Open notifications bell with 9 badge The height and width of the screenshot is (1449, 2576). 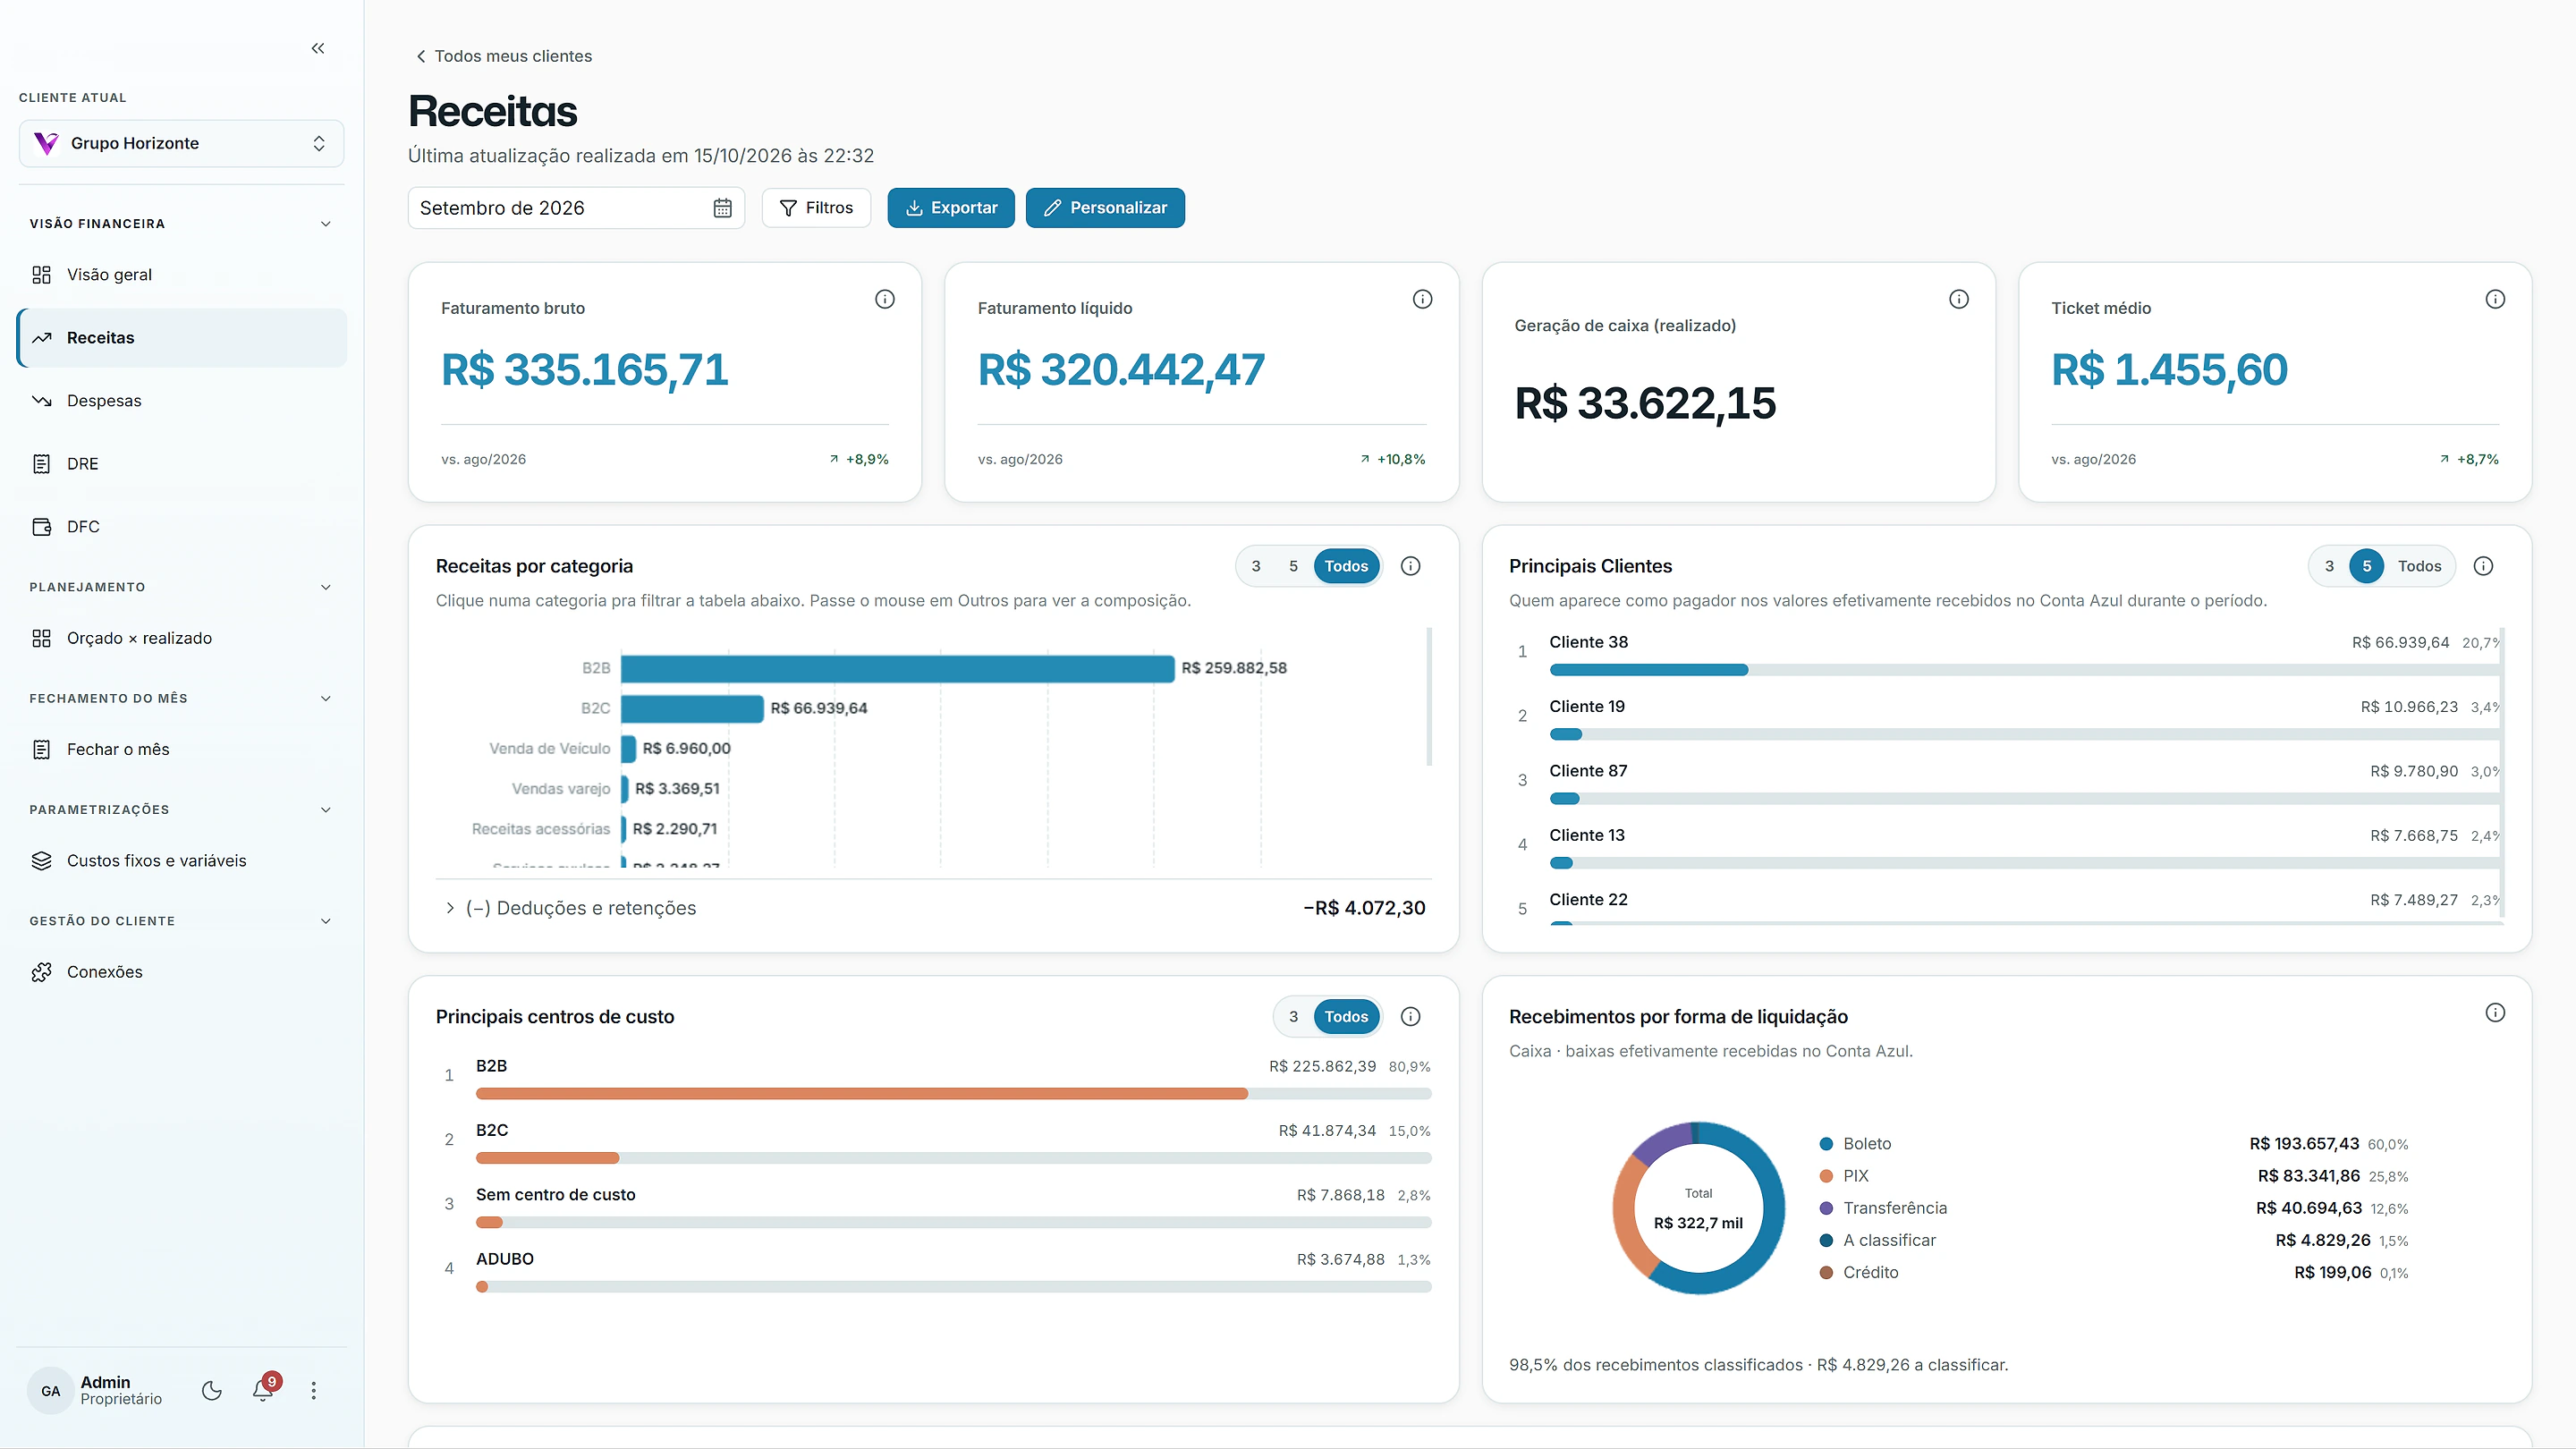(x=264, y=1389)
